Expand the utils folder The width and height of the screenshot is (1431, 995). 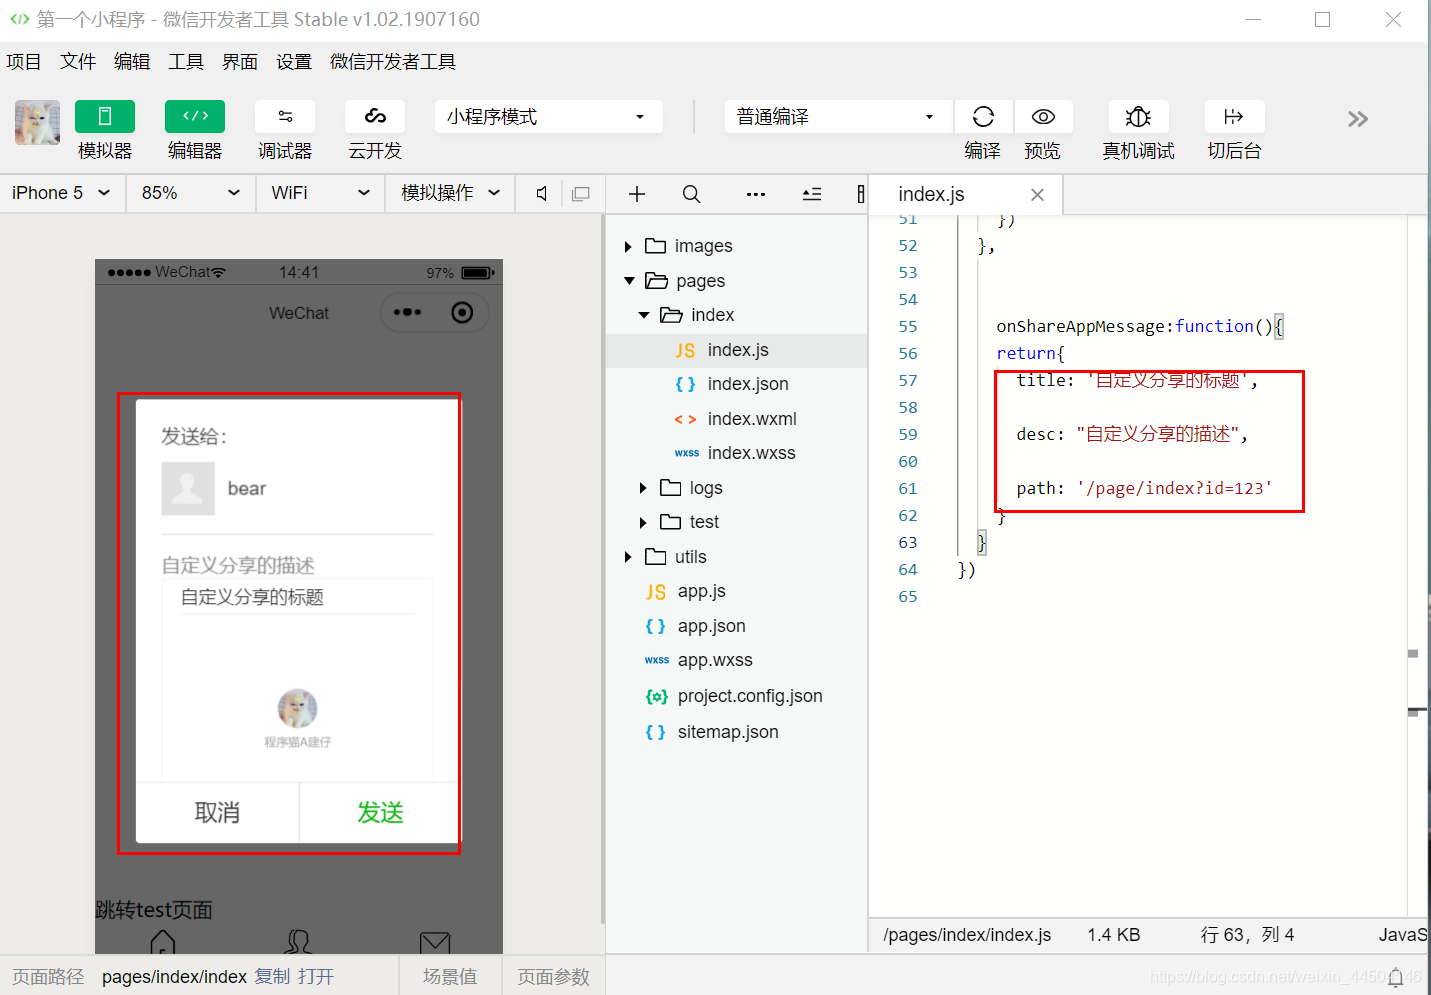(x=628, y=557)
